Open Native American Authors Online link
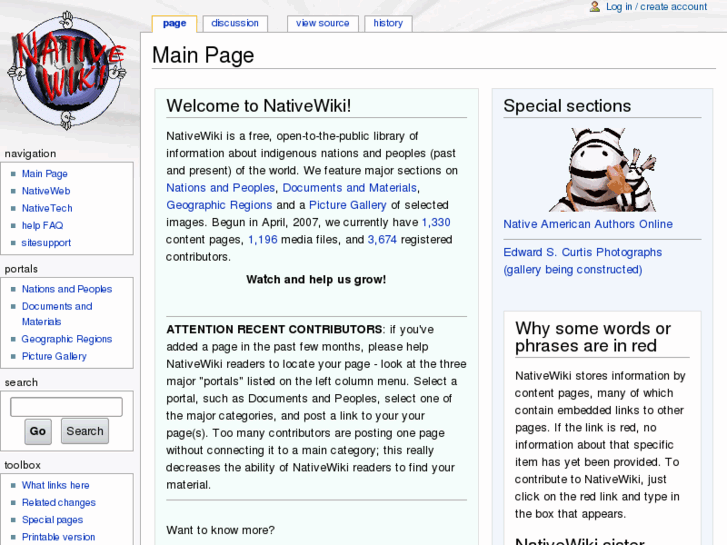727x545 pixels. 588,224
